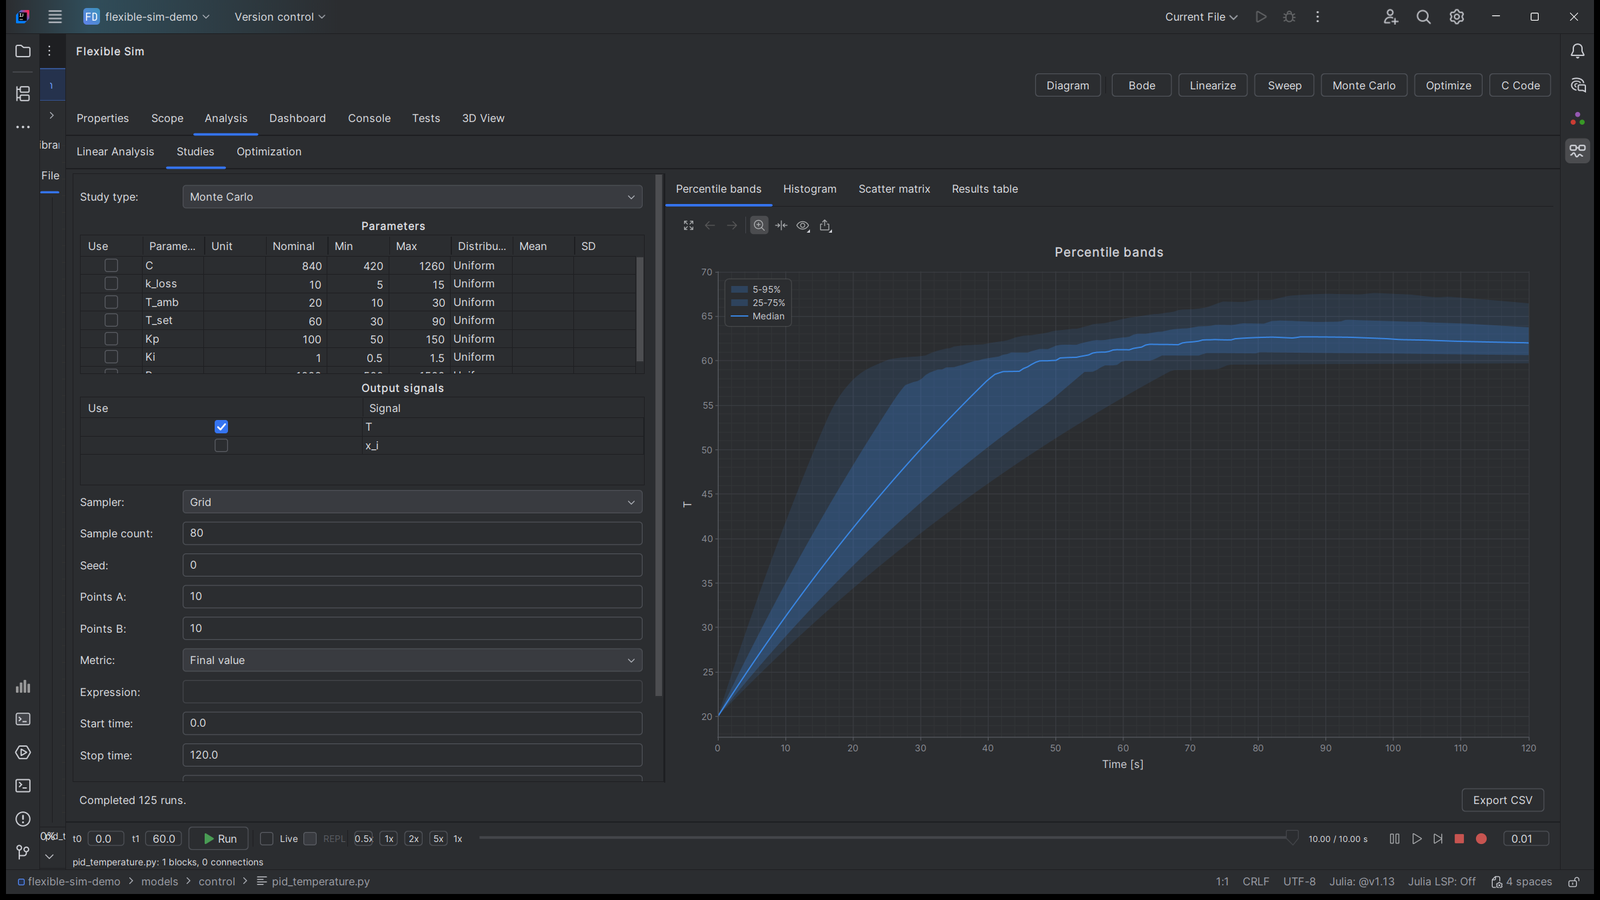Expand the flexible-sim-demo project menu
Screen dimensions: 1600x900
tap(146, 17)
